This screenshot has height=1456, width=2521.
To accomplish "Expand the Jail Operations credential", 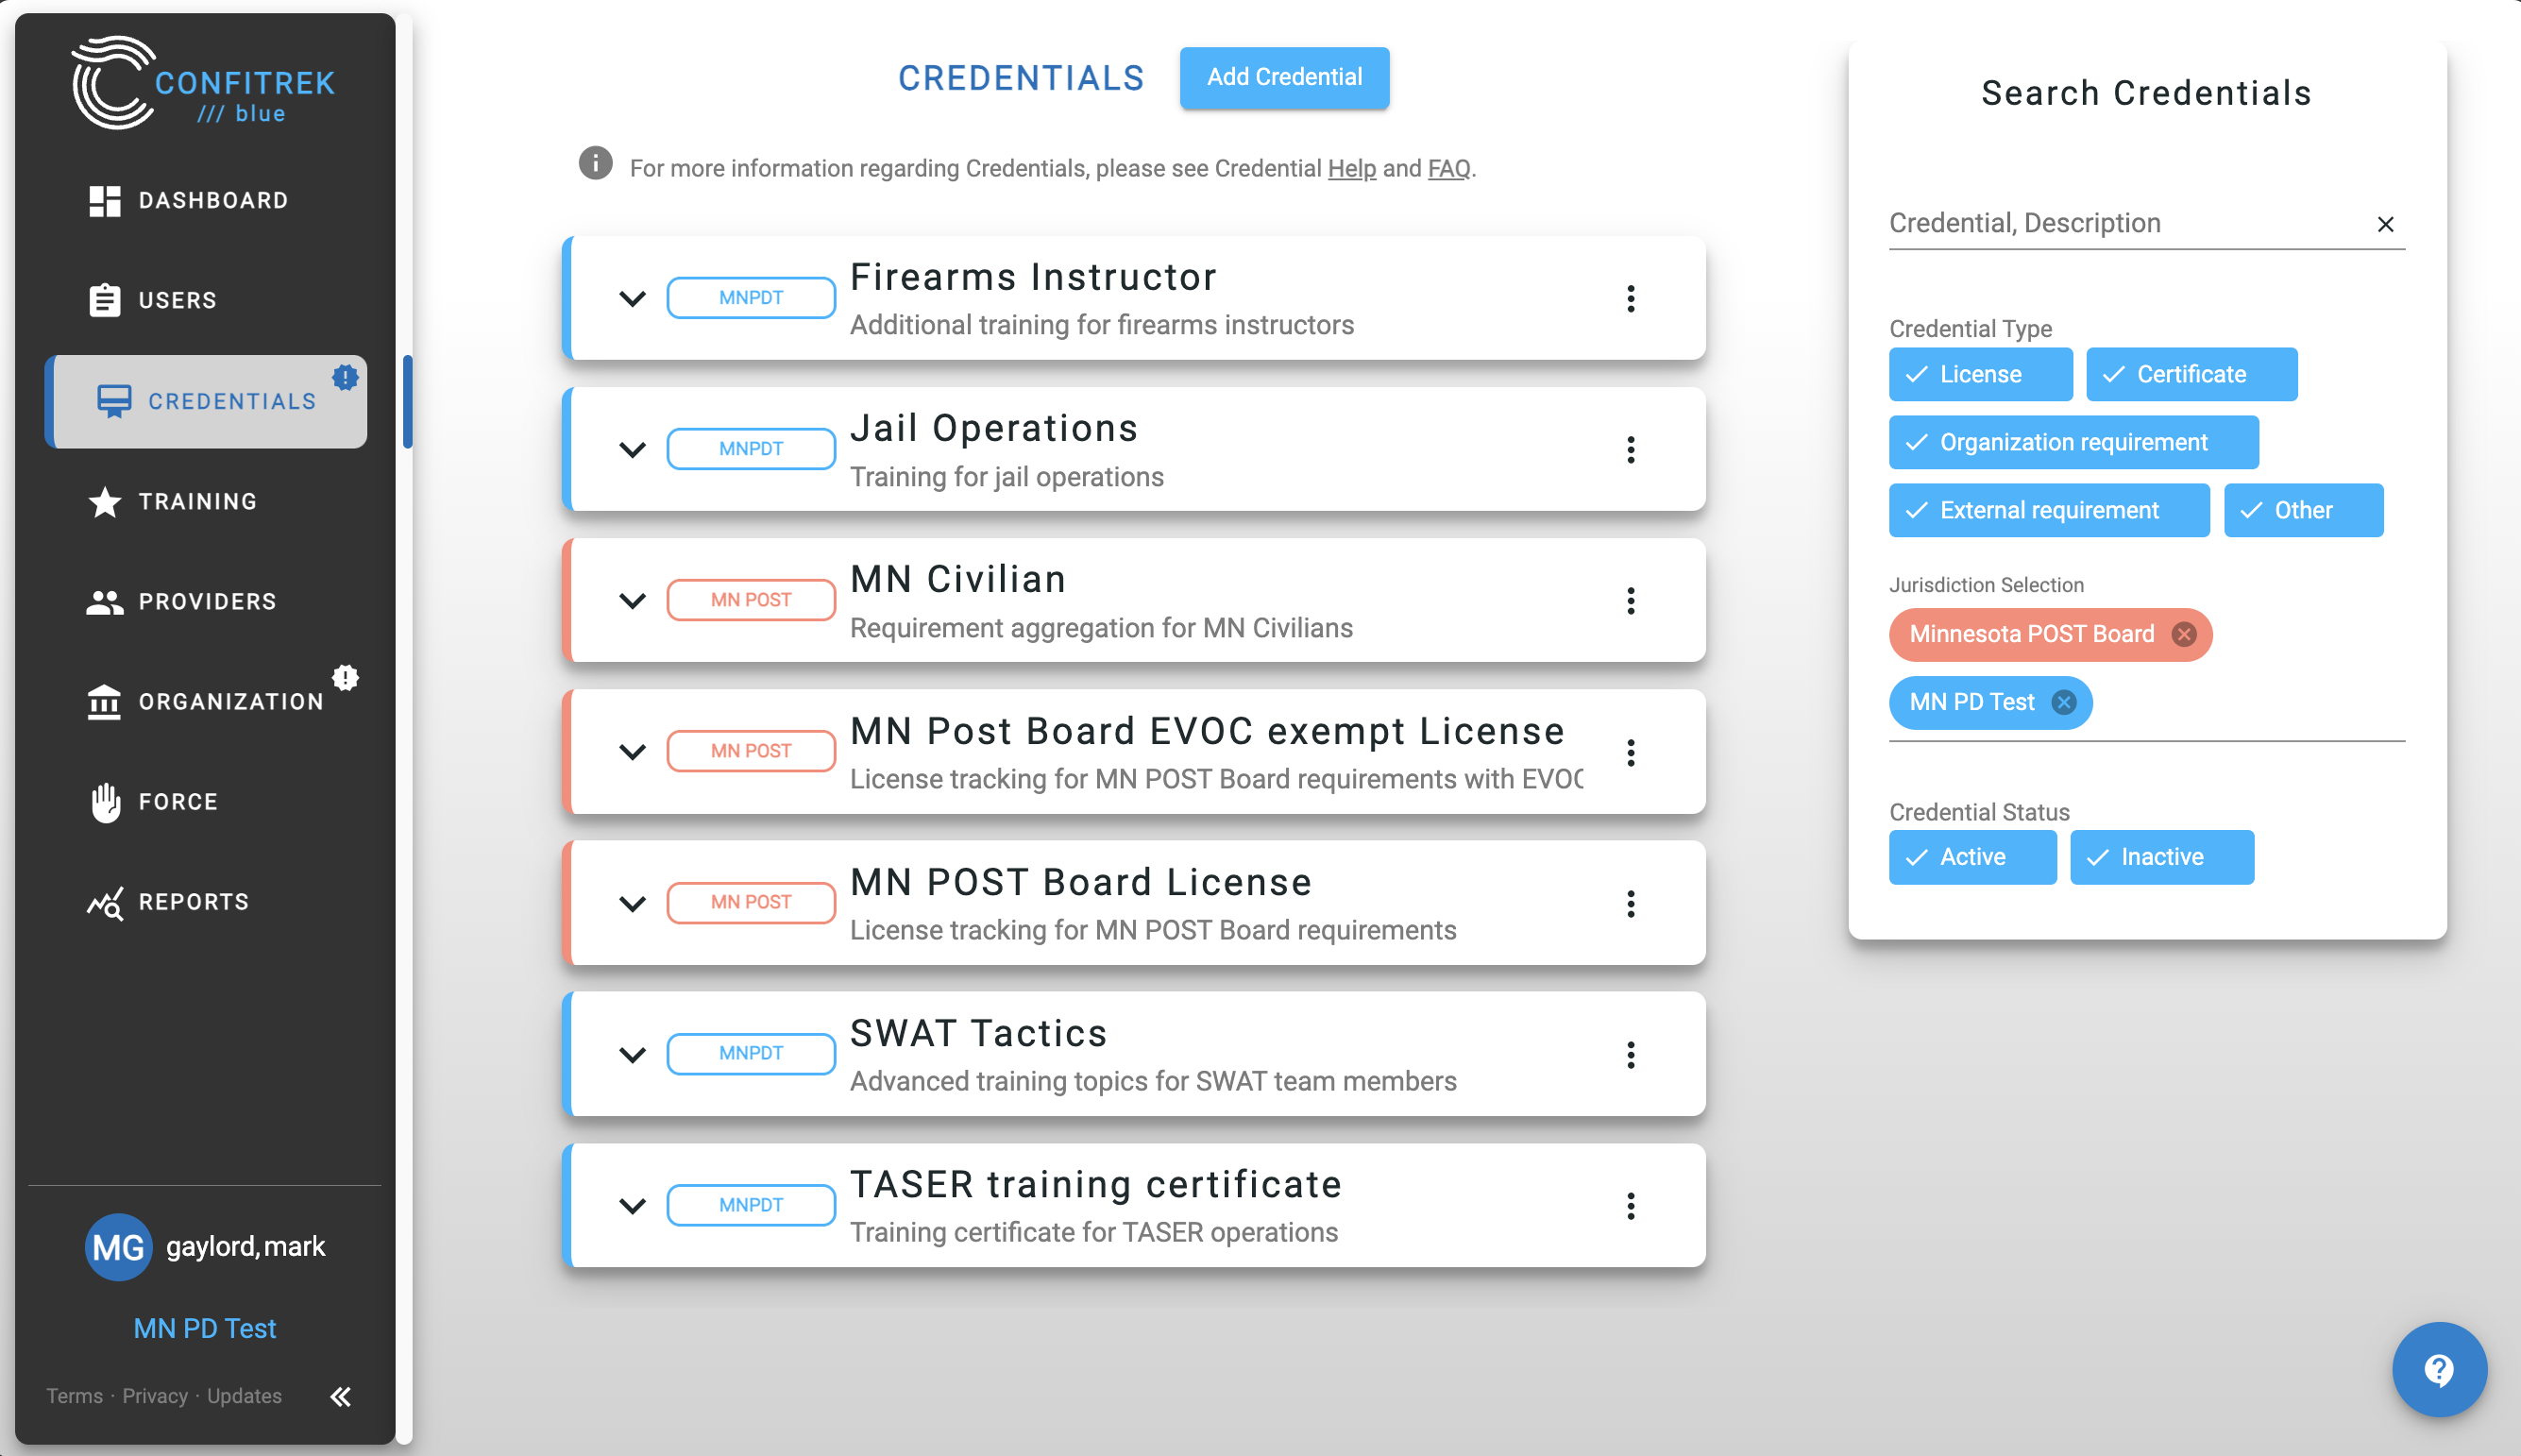I will point(632,449).
